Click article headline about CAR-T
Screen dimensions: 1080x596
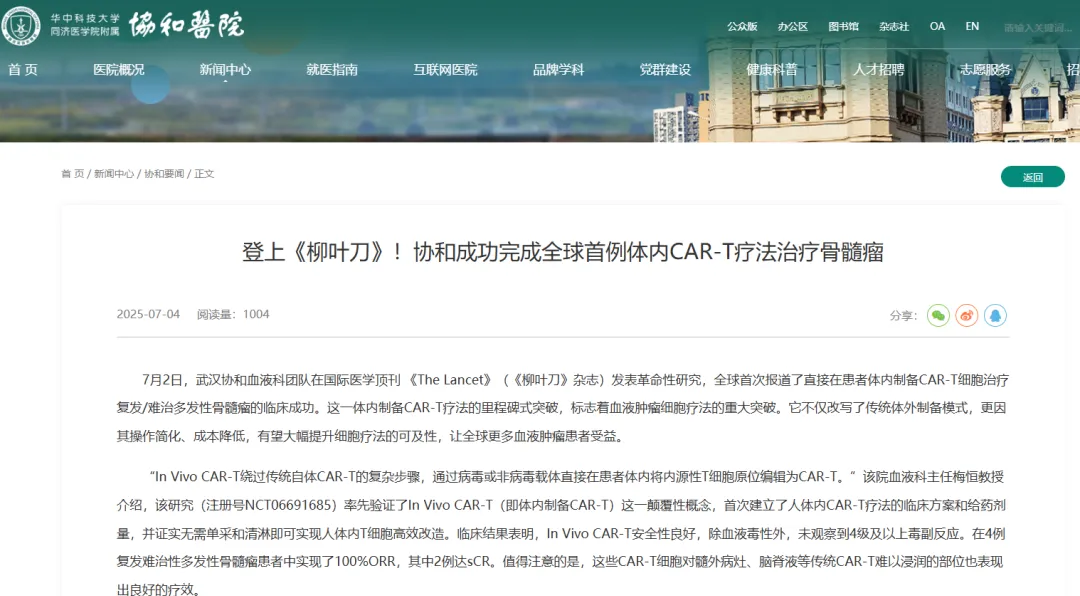pos(563,252)
